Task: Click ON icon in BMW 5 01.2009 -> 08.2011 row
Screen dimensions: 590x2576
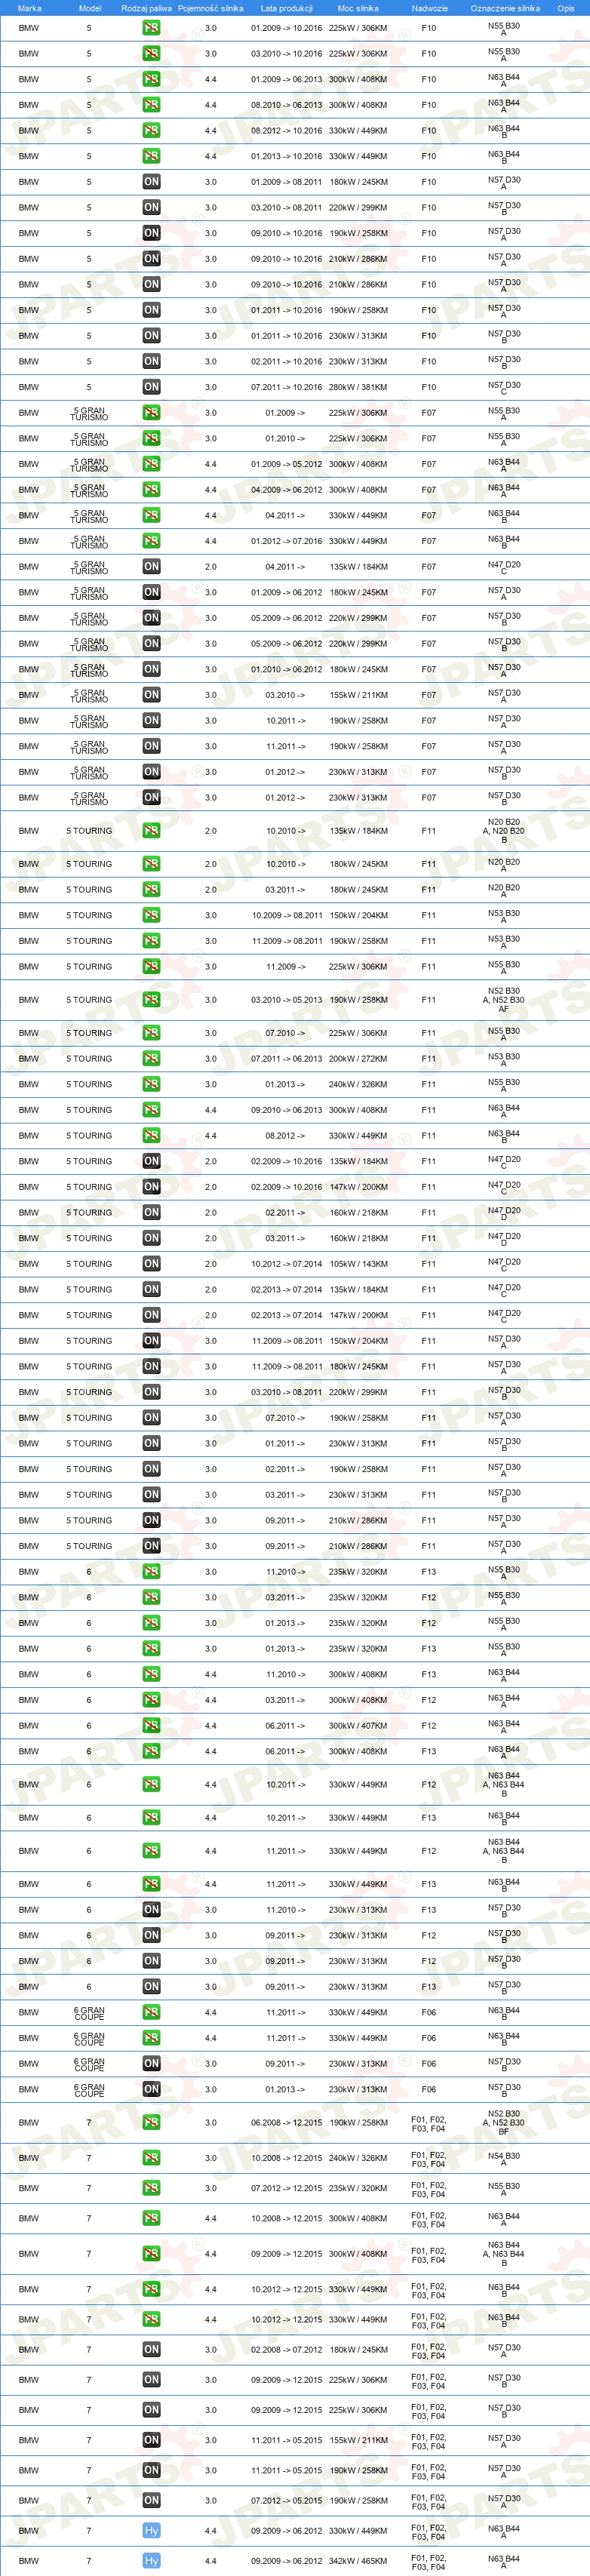Action: tap(151, 182)
